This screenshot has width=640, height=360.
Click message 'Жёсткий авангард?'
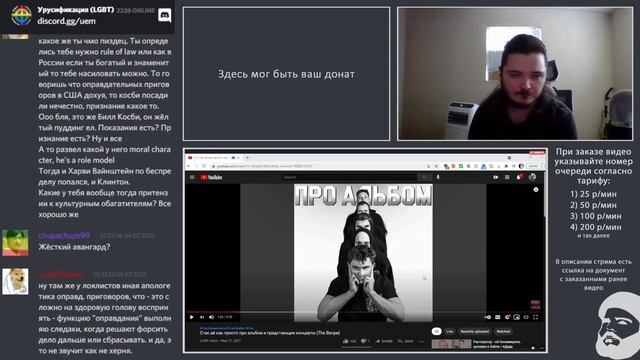74,247
